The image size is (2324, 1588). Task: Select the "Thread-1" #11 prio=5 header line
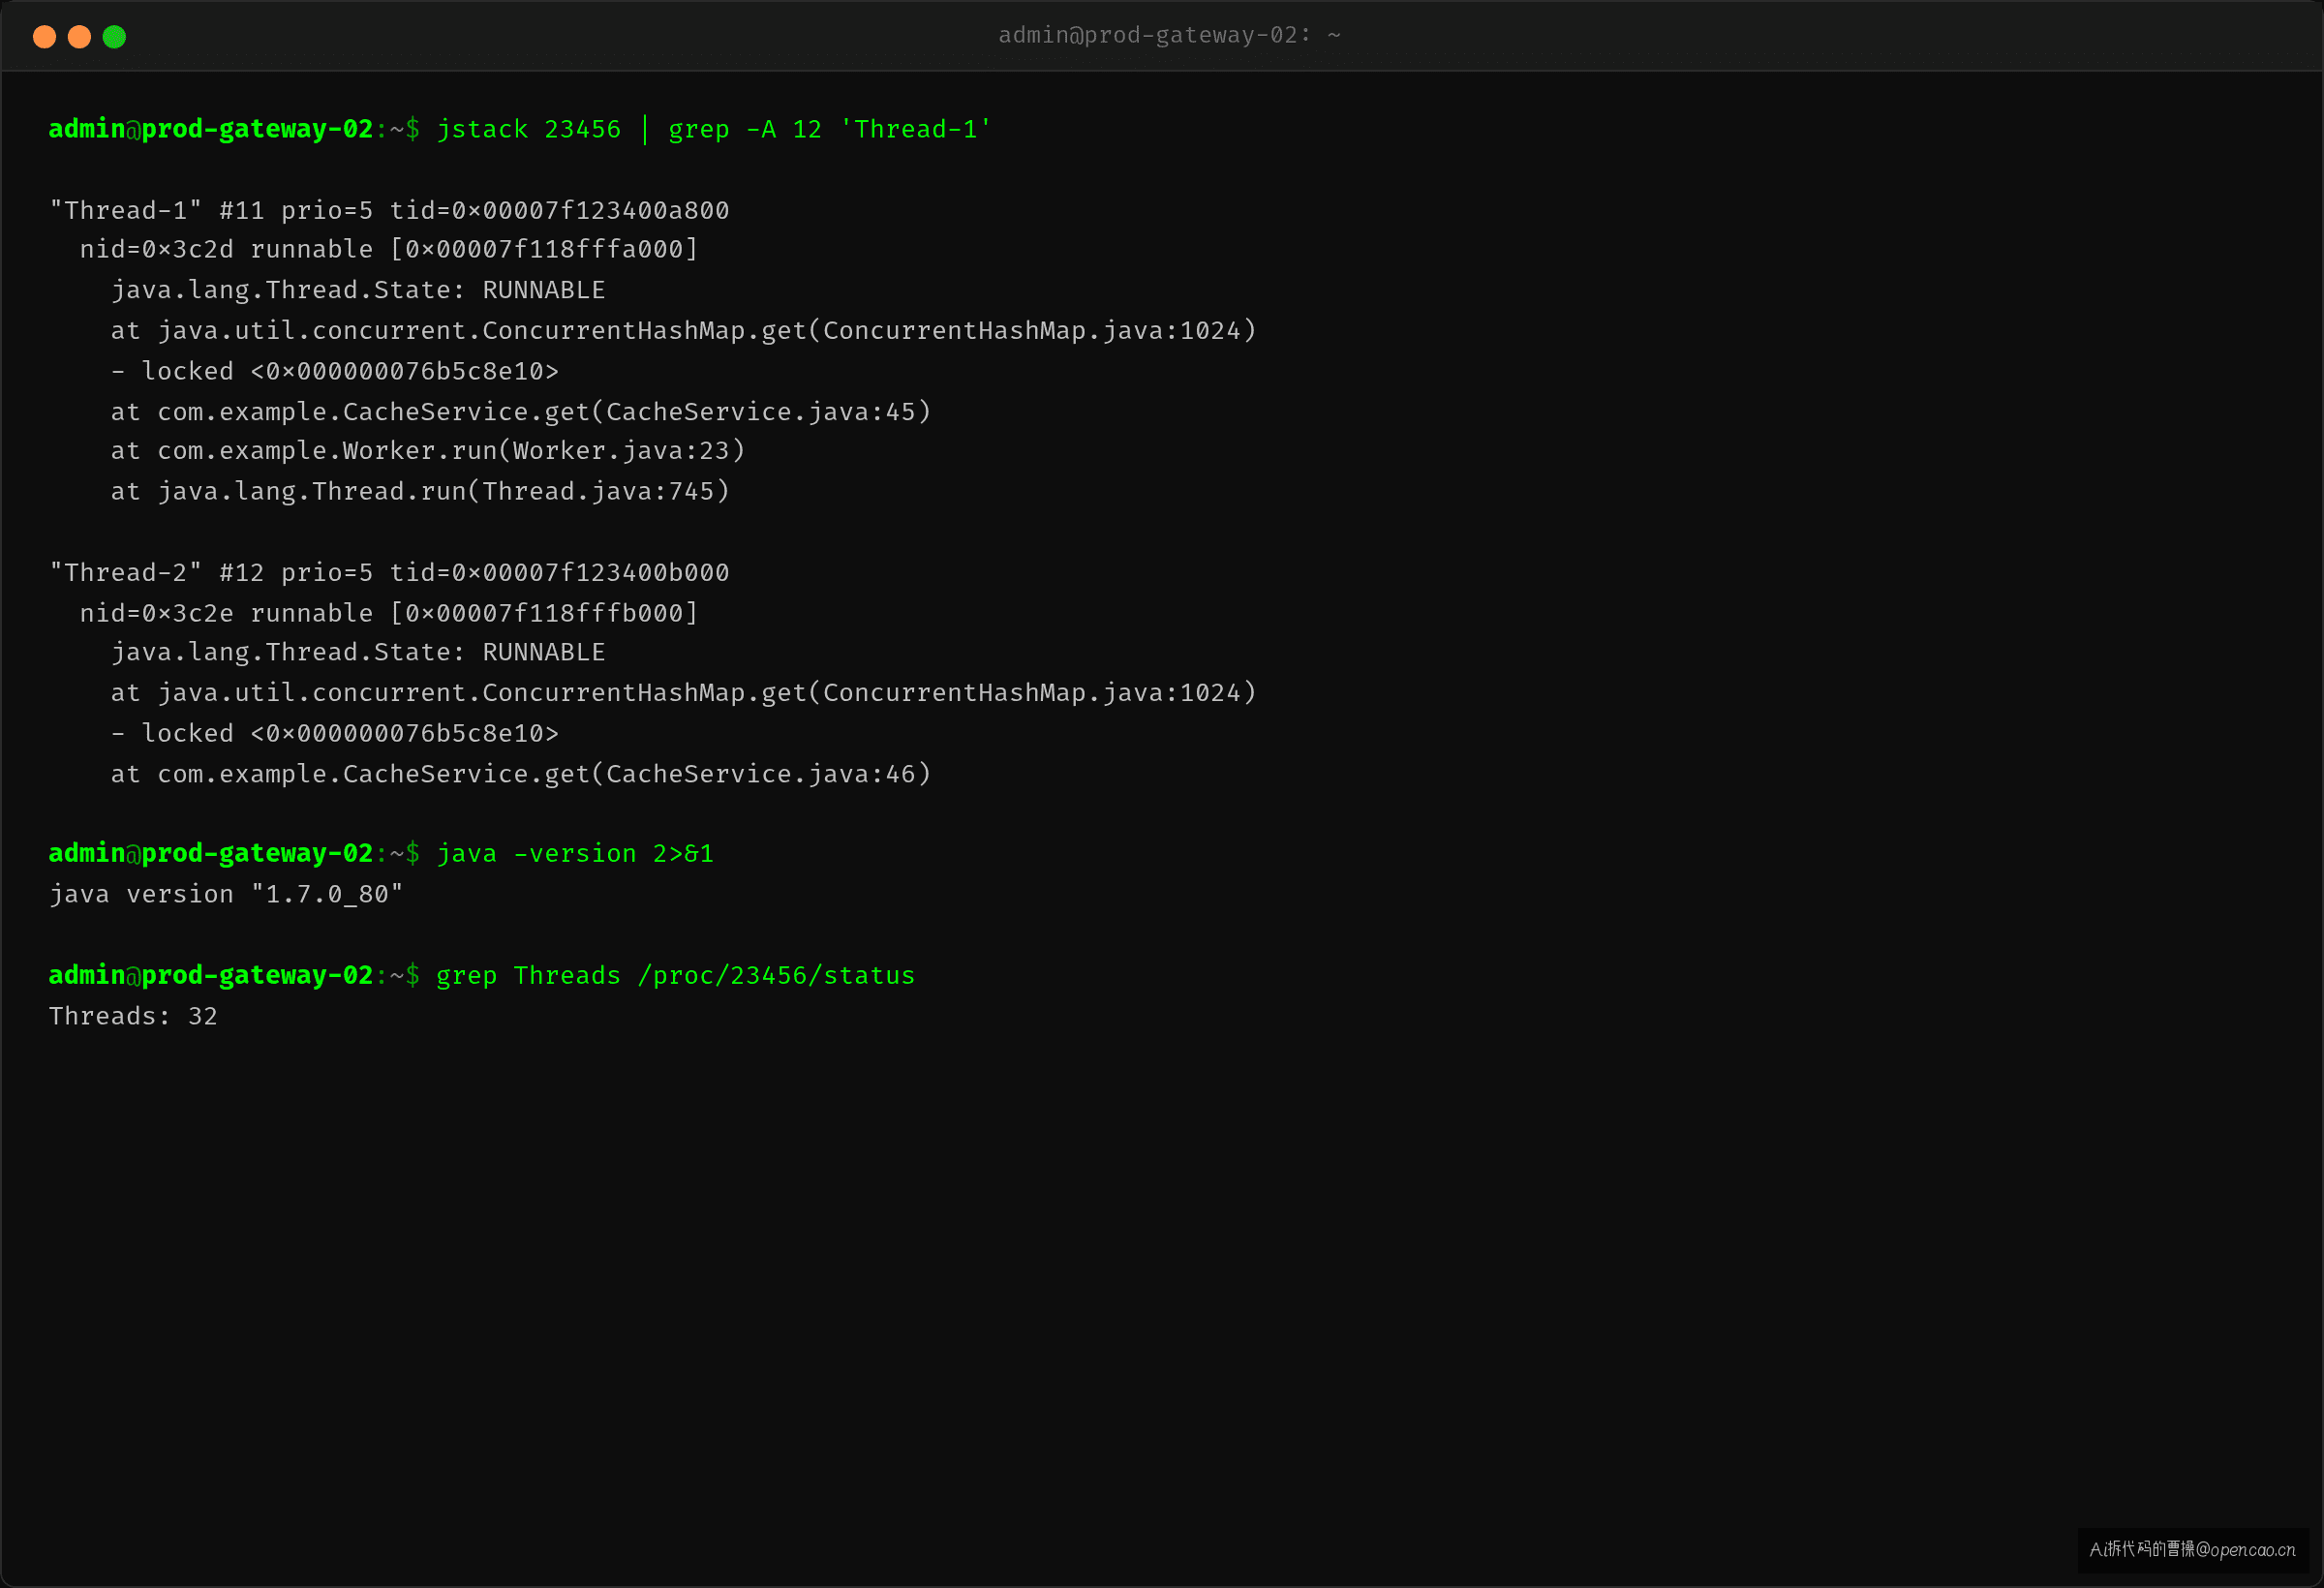(389, 211)
